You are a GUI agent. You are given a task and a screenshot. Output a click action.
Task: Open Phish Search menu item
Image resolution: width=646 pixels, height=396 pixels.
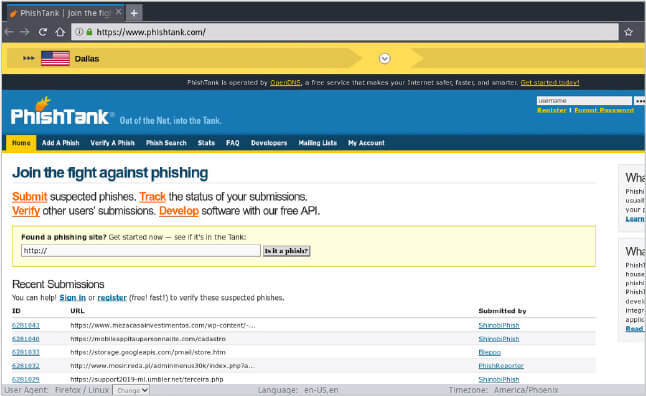166,143
